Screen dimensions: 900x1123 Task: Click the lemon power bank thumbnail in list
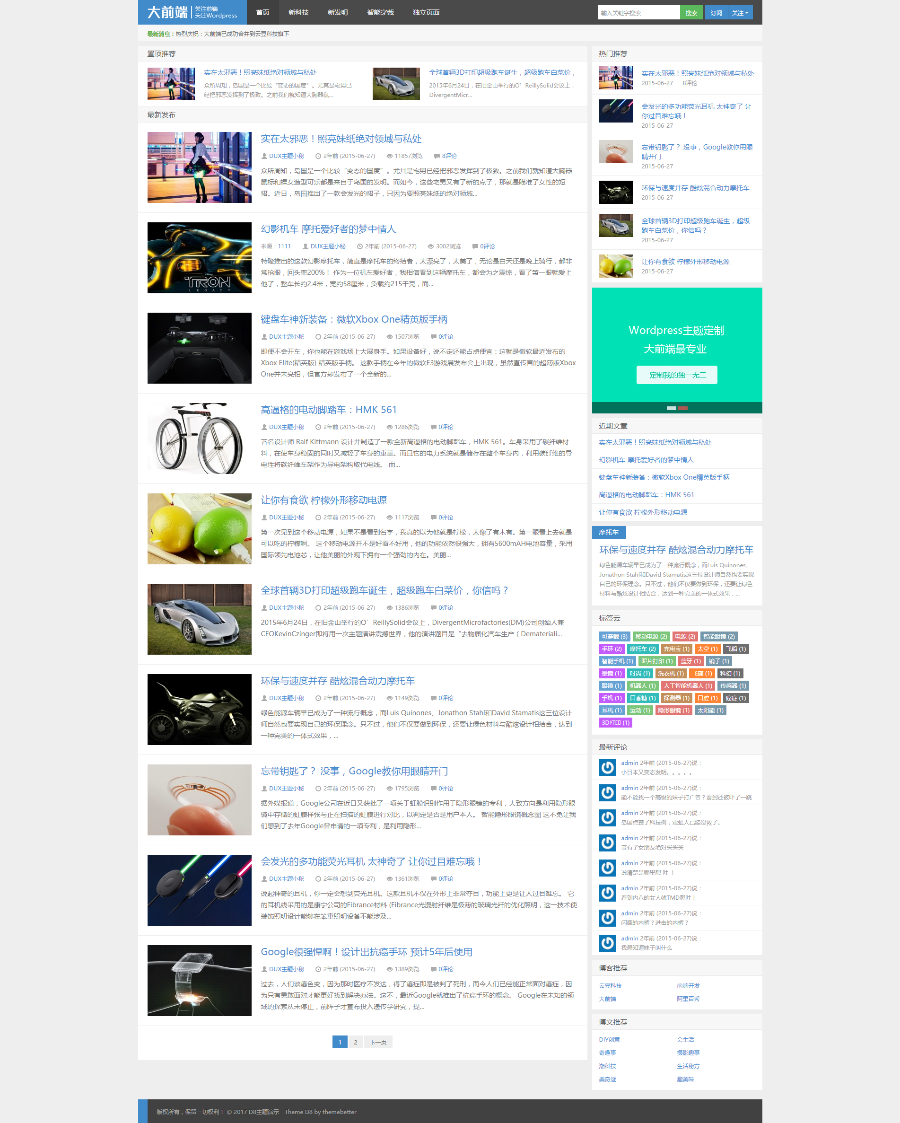(x=200, y=529)
